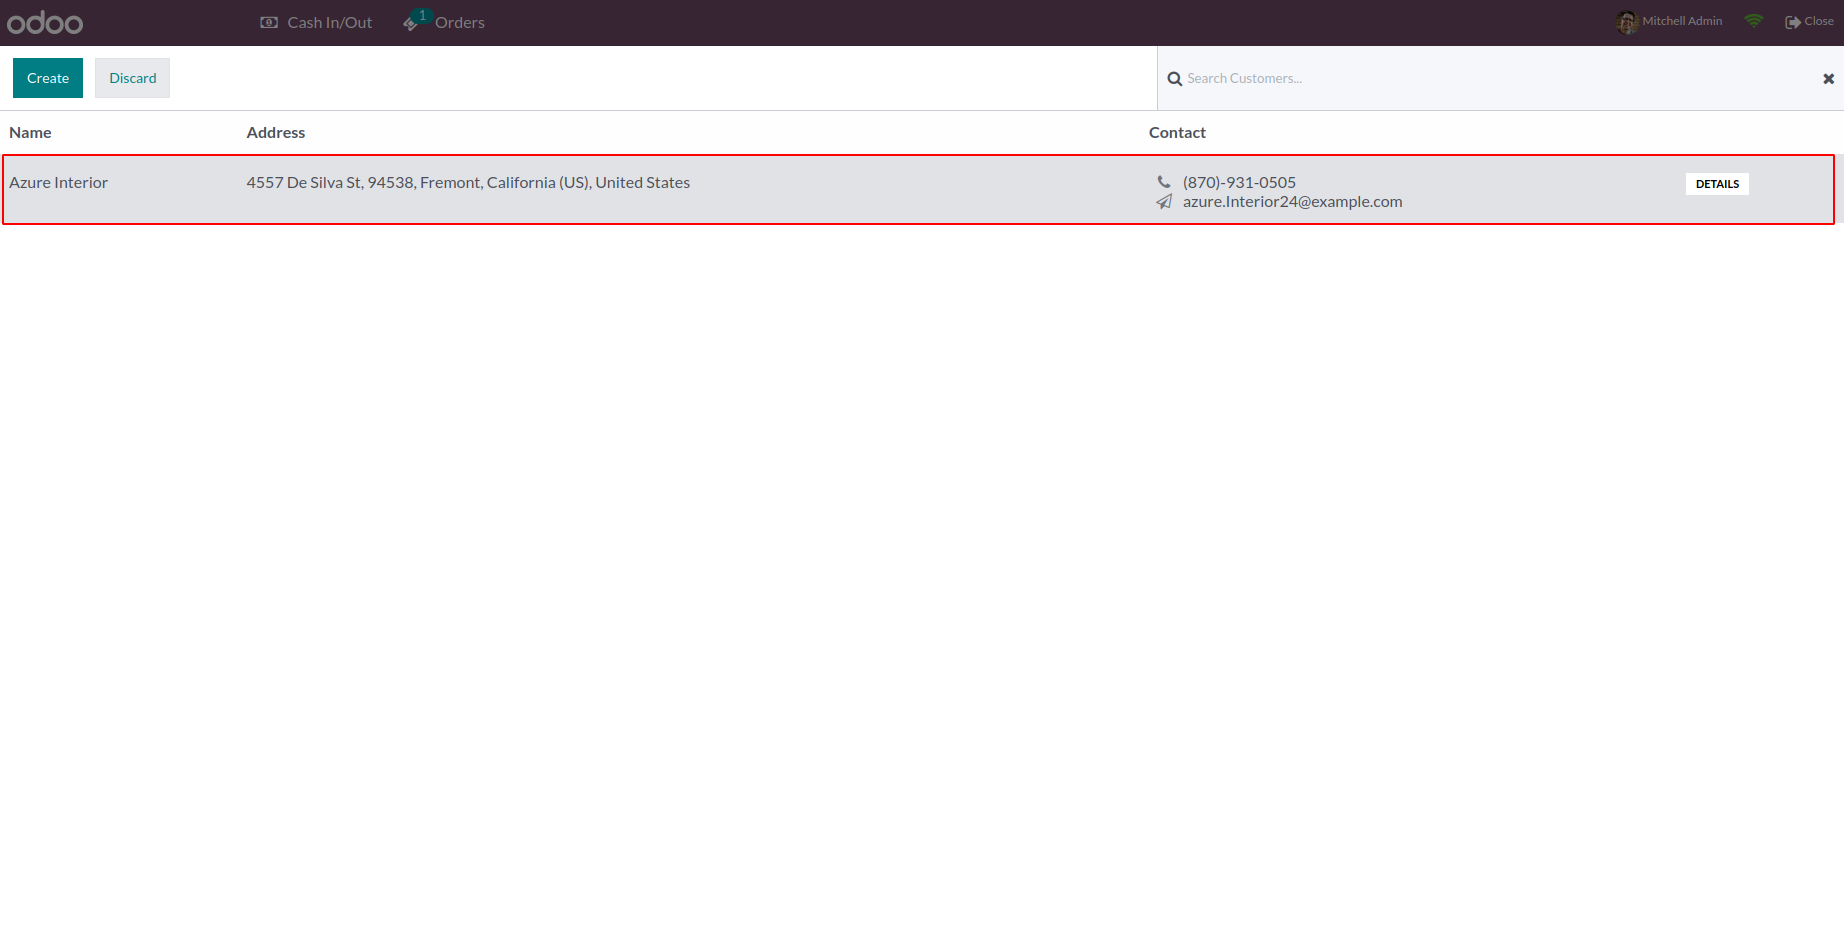This screenshot has height=939, width=1844.
Task: Discard customer selection
Action: (133, 78)
